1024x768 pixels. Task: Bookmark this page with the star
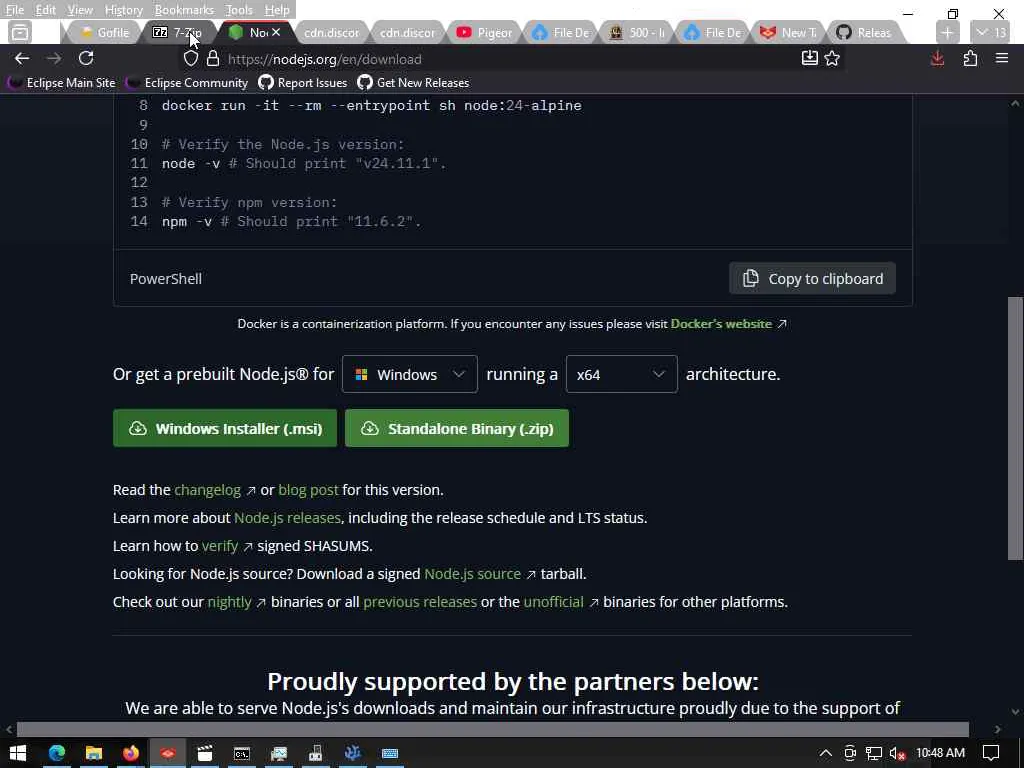(x=832, y=59)
